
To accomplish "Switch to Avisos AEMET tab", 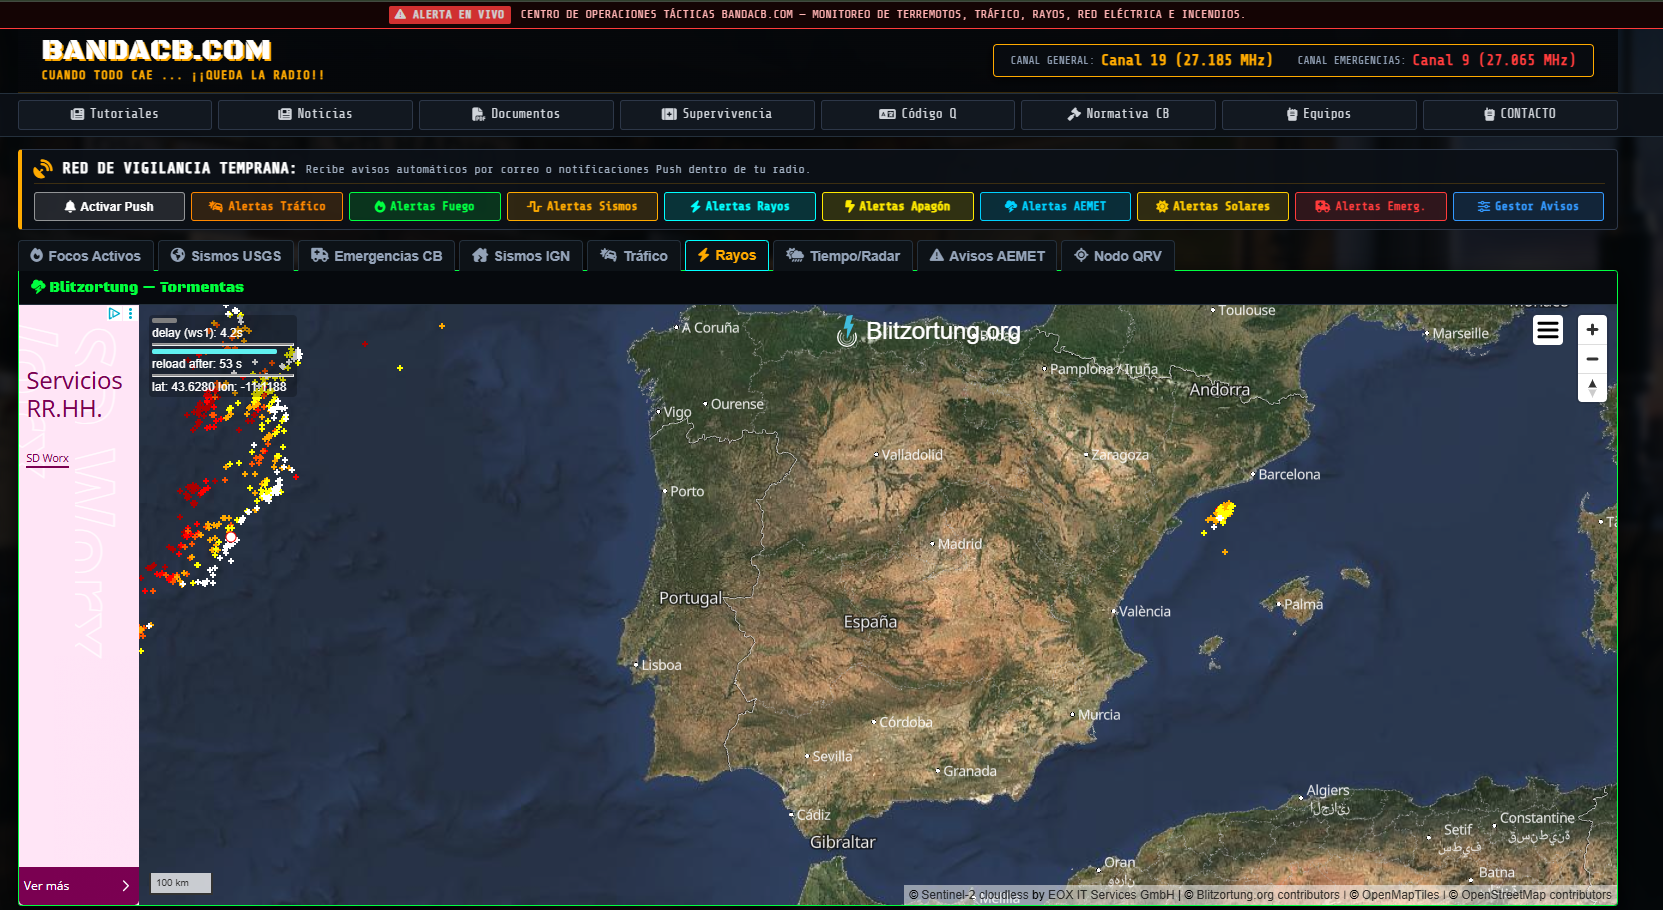I will [x=987, y=256].
